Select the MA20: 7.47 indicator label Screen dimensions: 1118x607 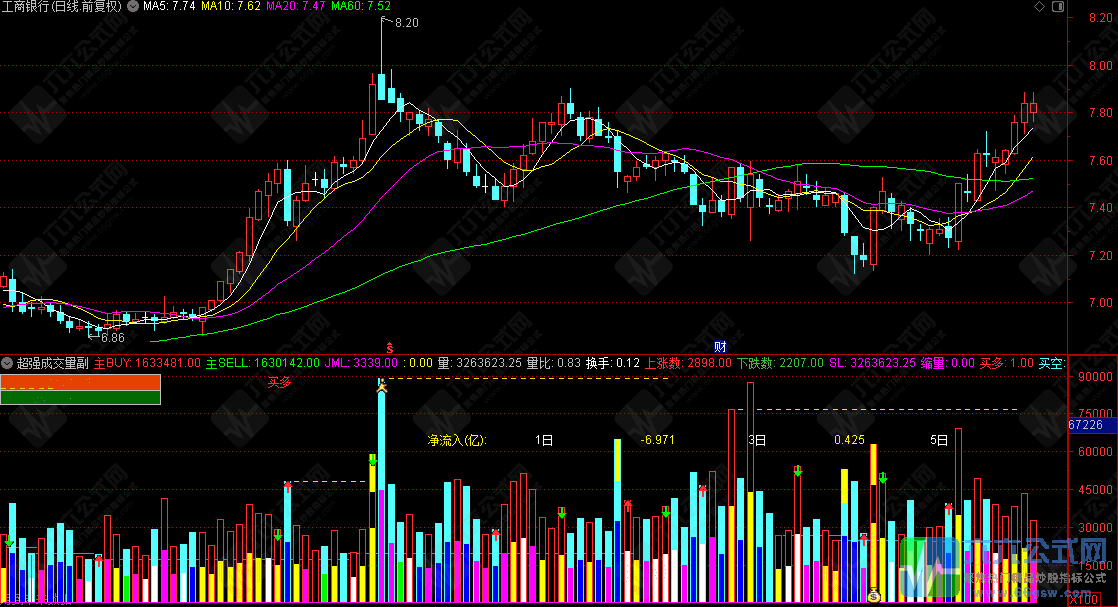click(295, 6)
